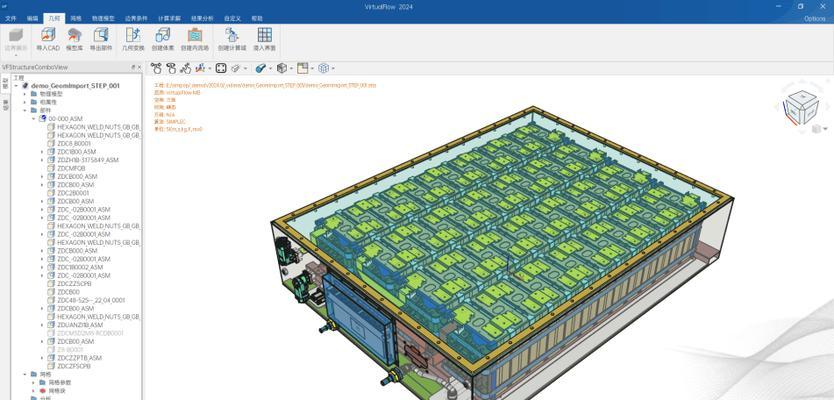Click the coordinate axes icon in view toolbar
This screenshot has width=834, height=400.
pos(200,68)
